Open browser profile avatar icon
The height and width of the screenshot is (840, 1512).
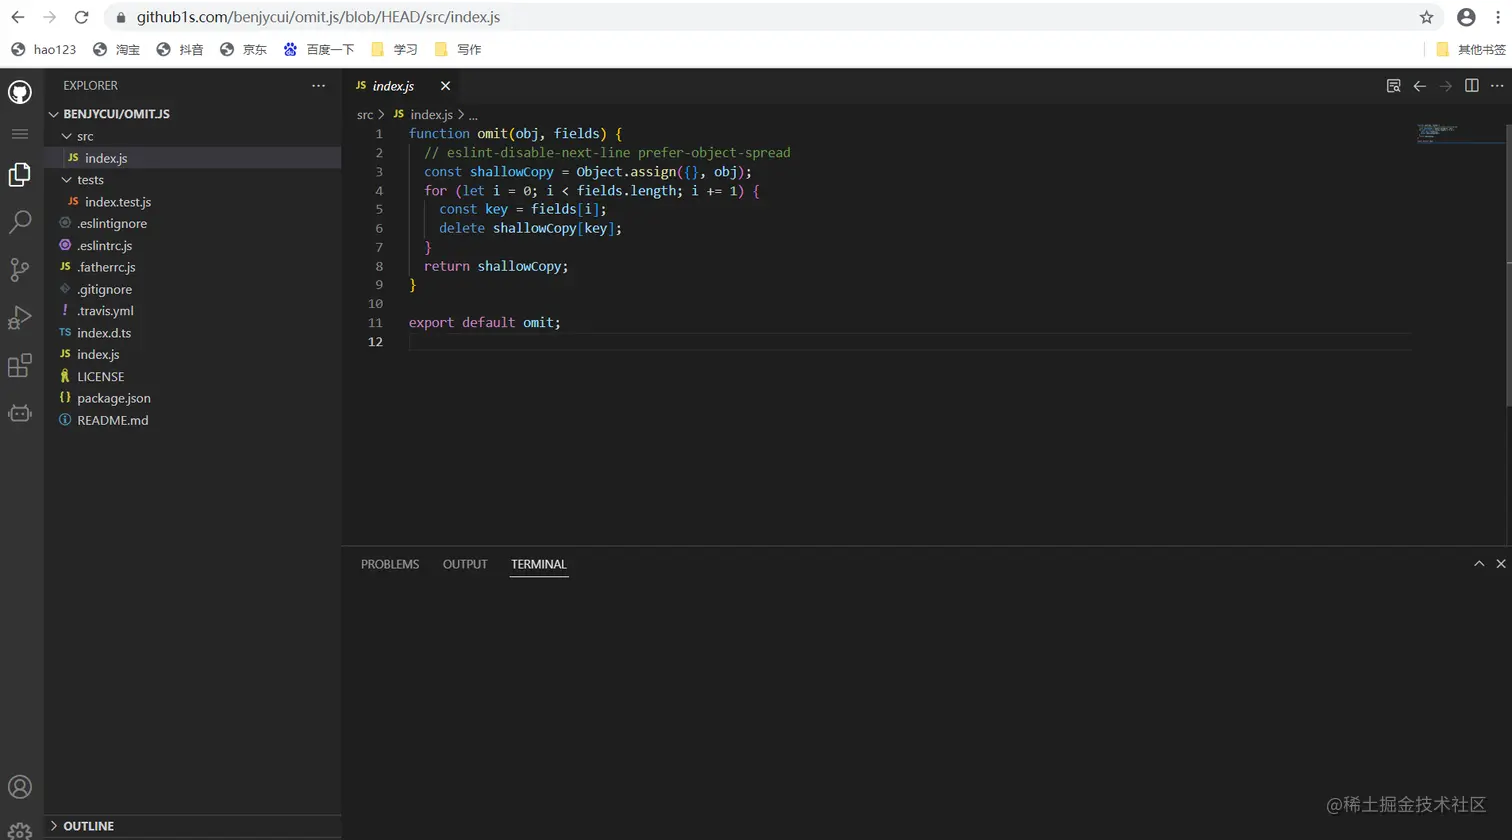coord(1466,17)
